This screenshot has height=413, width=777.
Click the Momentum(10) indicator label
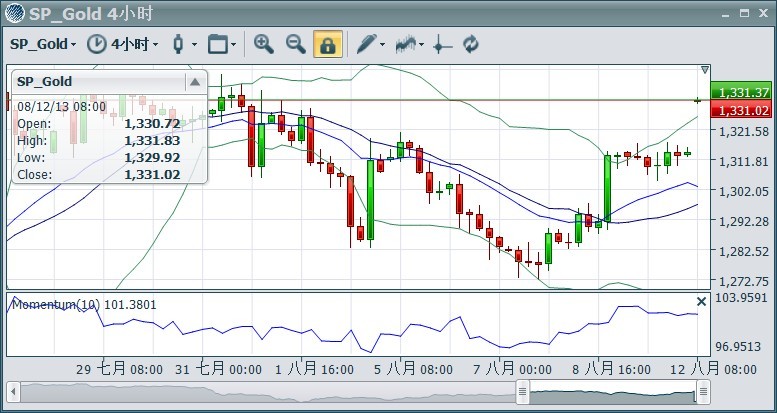(x=84, y=304)
